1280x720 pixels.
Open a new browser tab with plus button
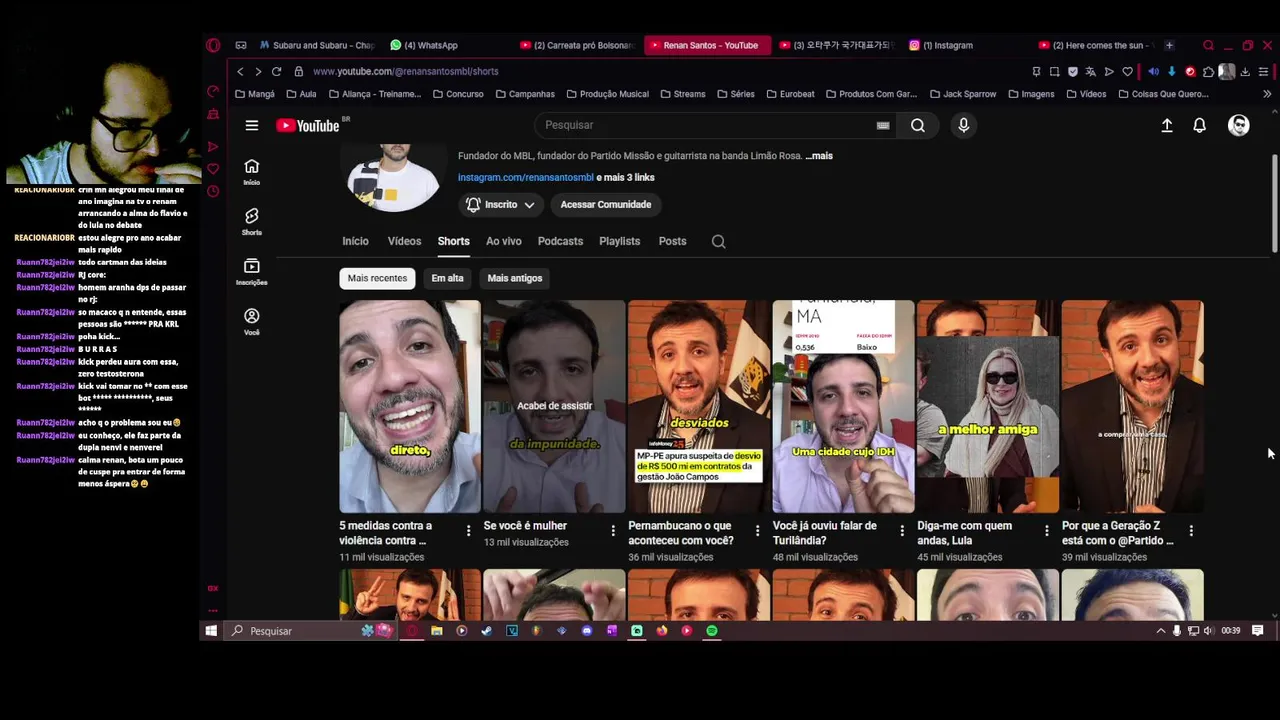tap(1169, 45)
